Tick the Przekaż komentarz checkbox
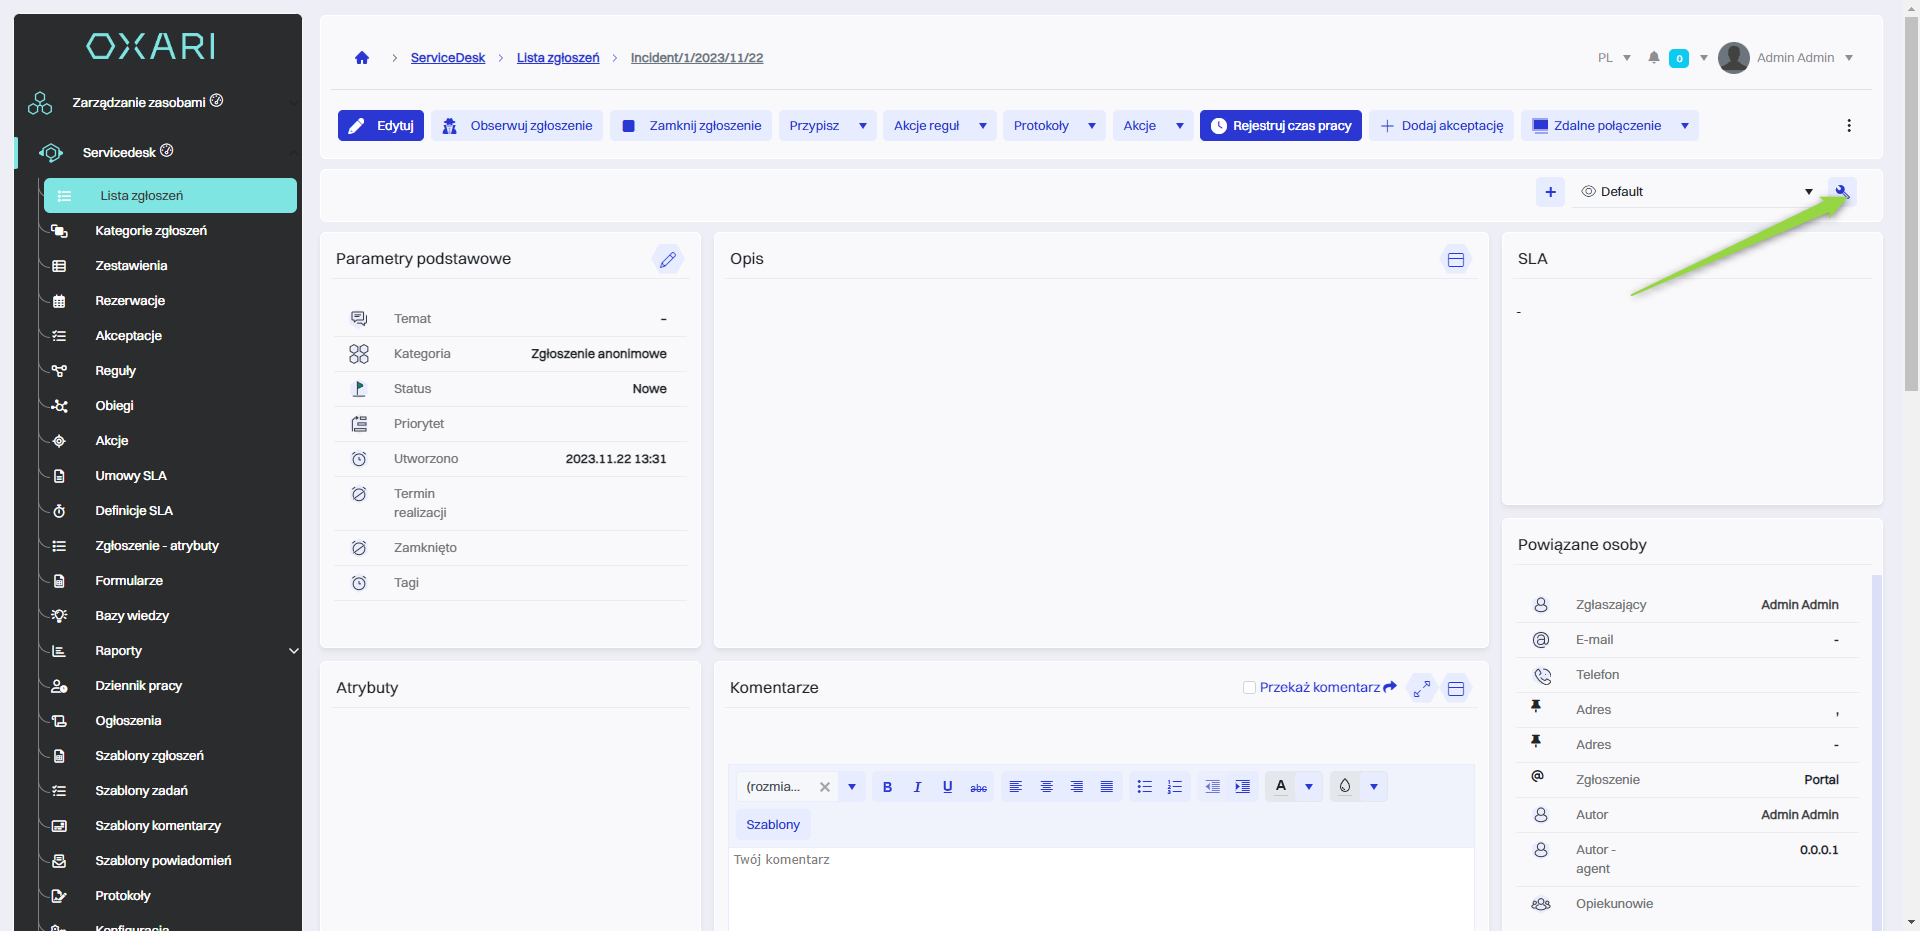Screen dimensions: 1920x931 (x=1249, y=688)
